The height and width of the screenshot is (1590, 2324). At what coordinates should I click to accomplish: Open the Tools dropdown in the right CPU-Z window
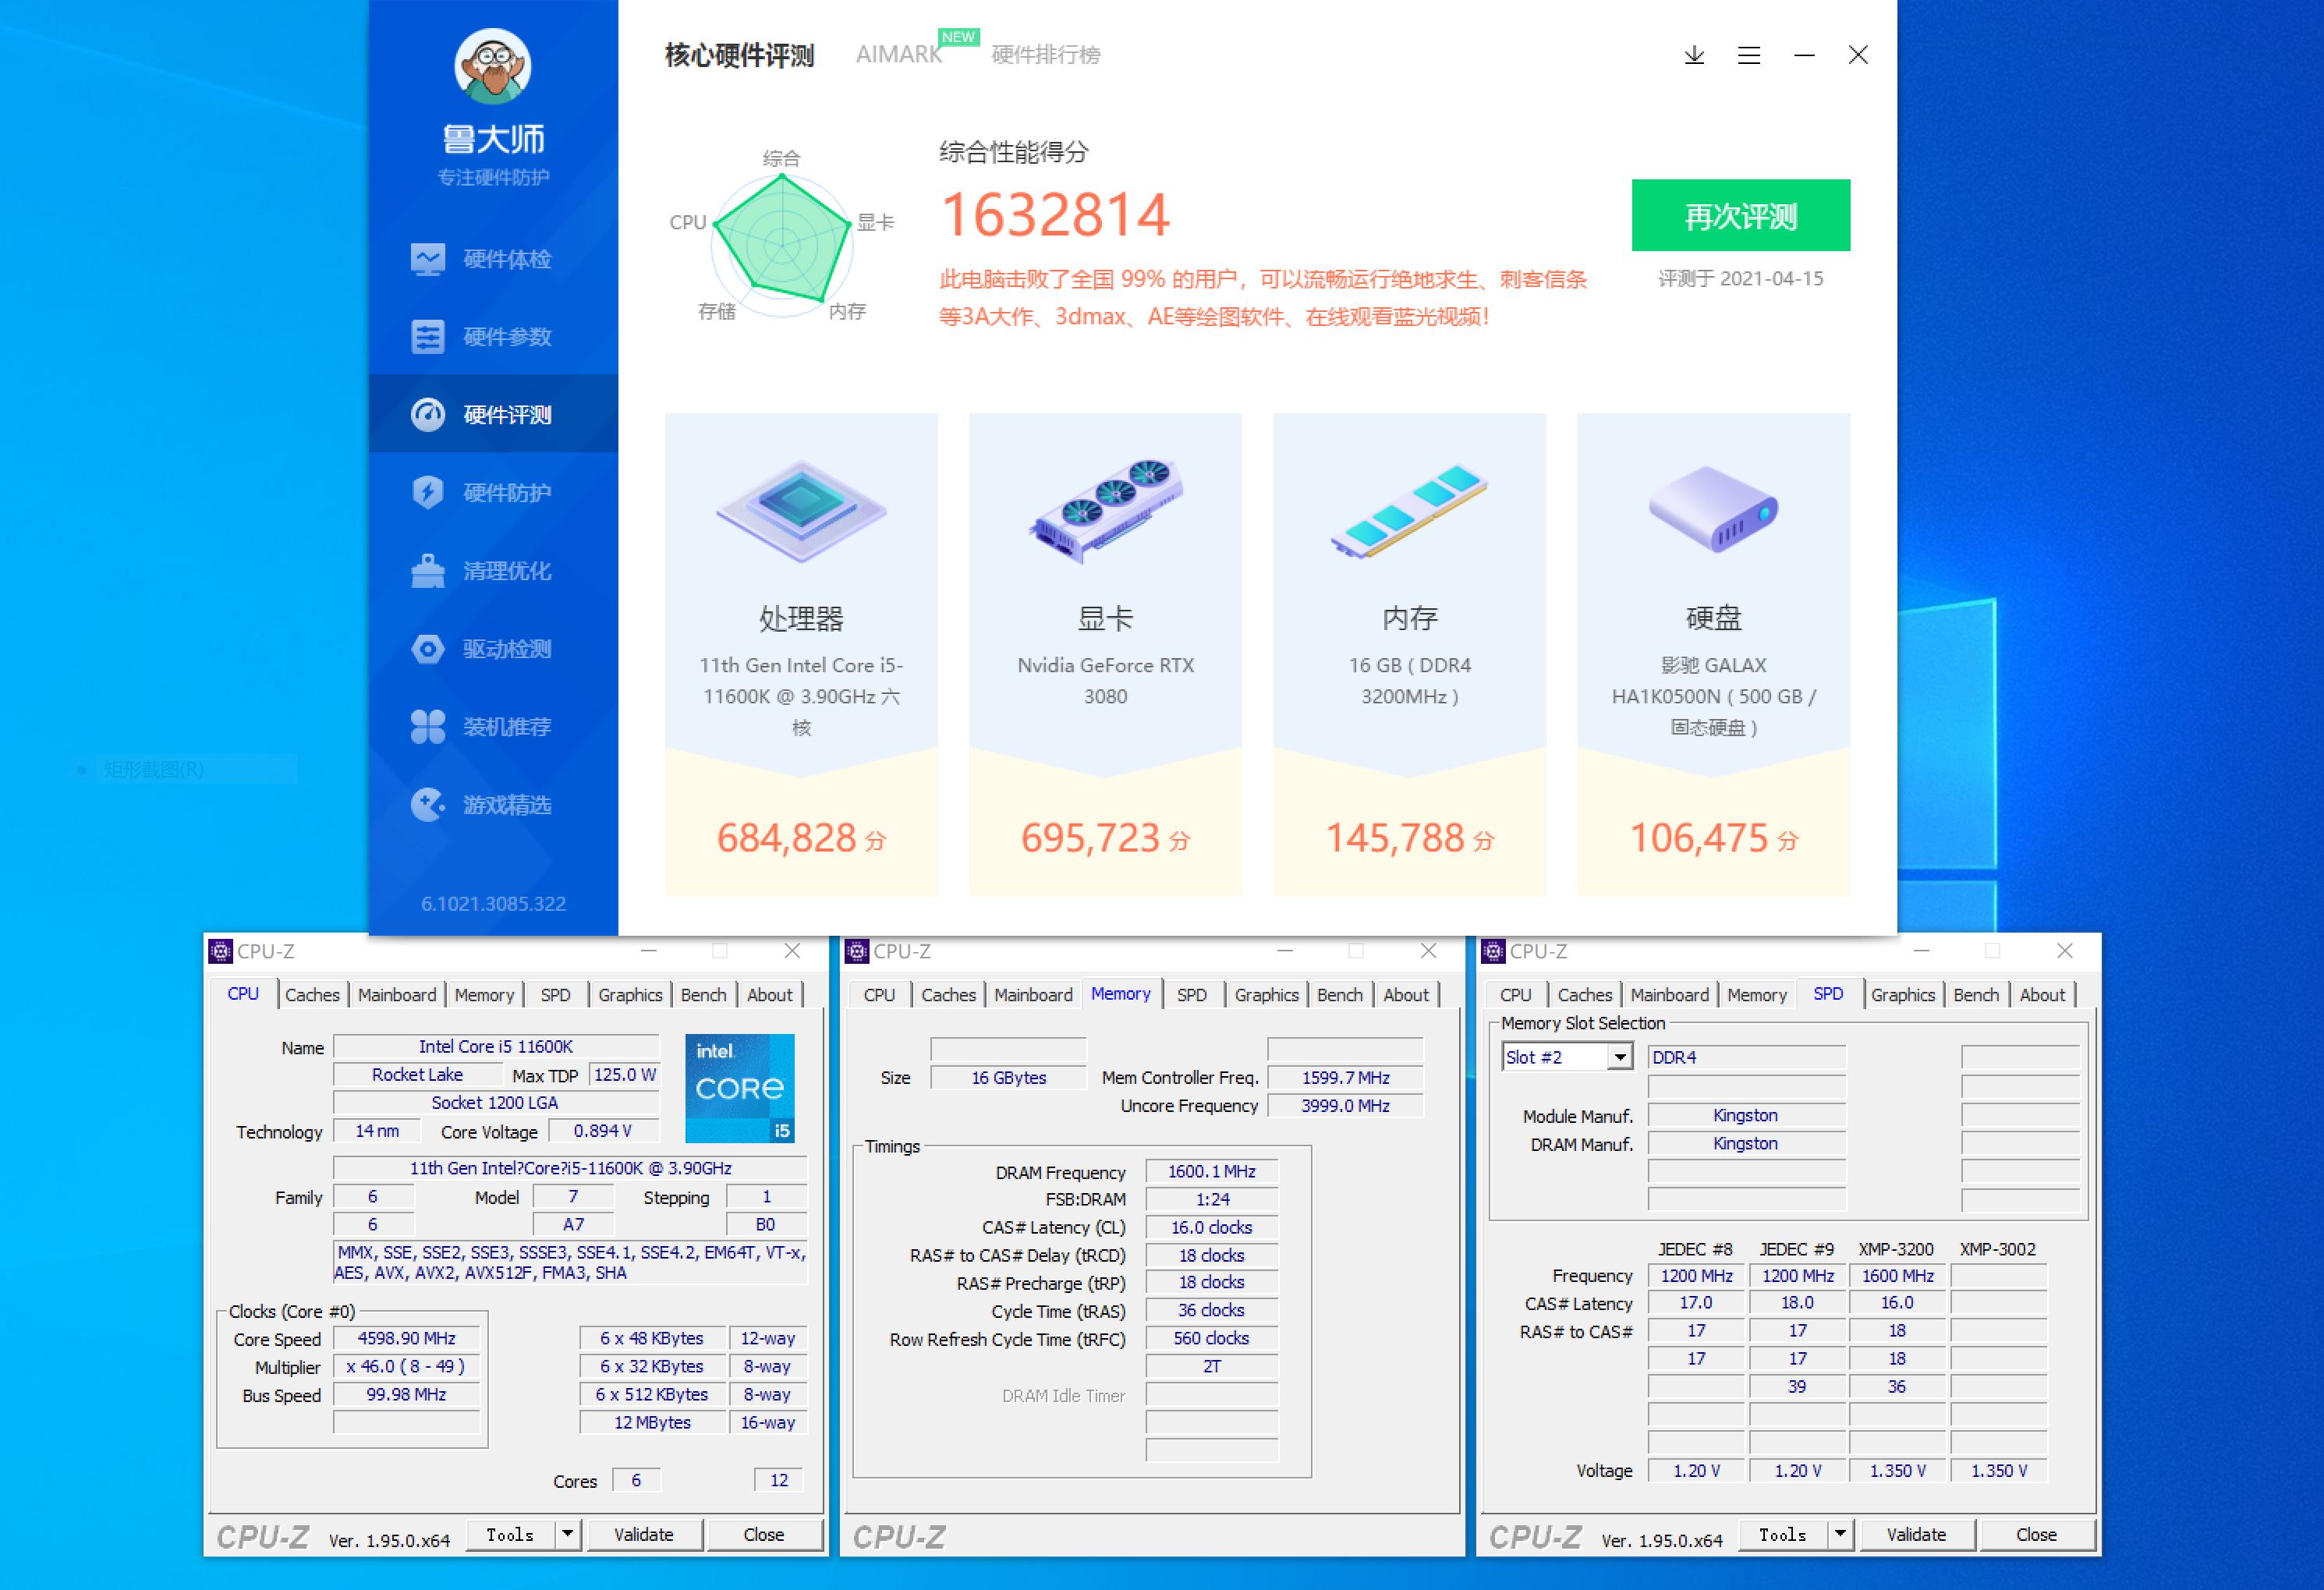pos(1840,1534)
